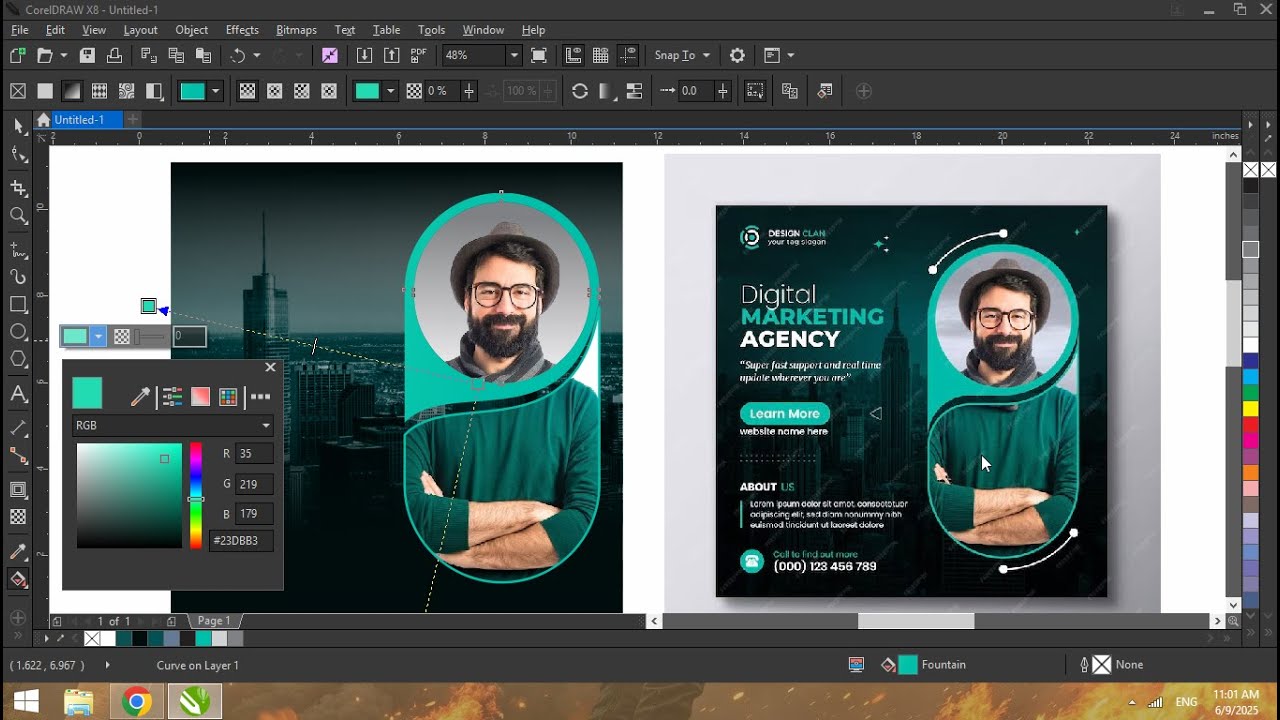Click more options ellipsis in color popup
Image resolution: width=1280 pixels, height=720 pixels.
[260, 397]
